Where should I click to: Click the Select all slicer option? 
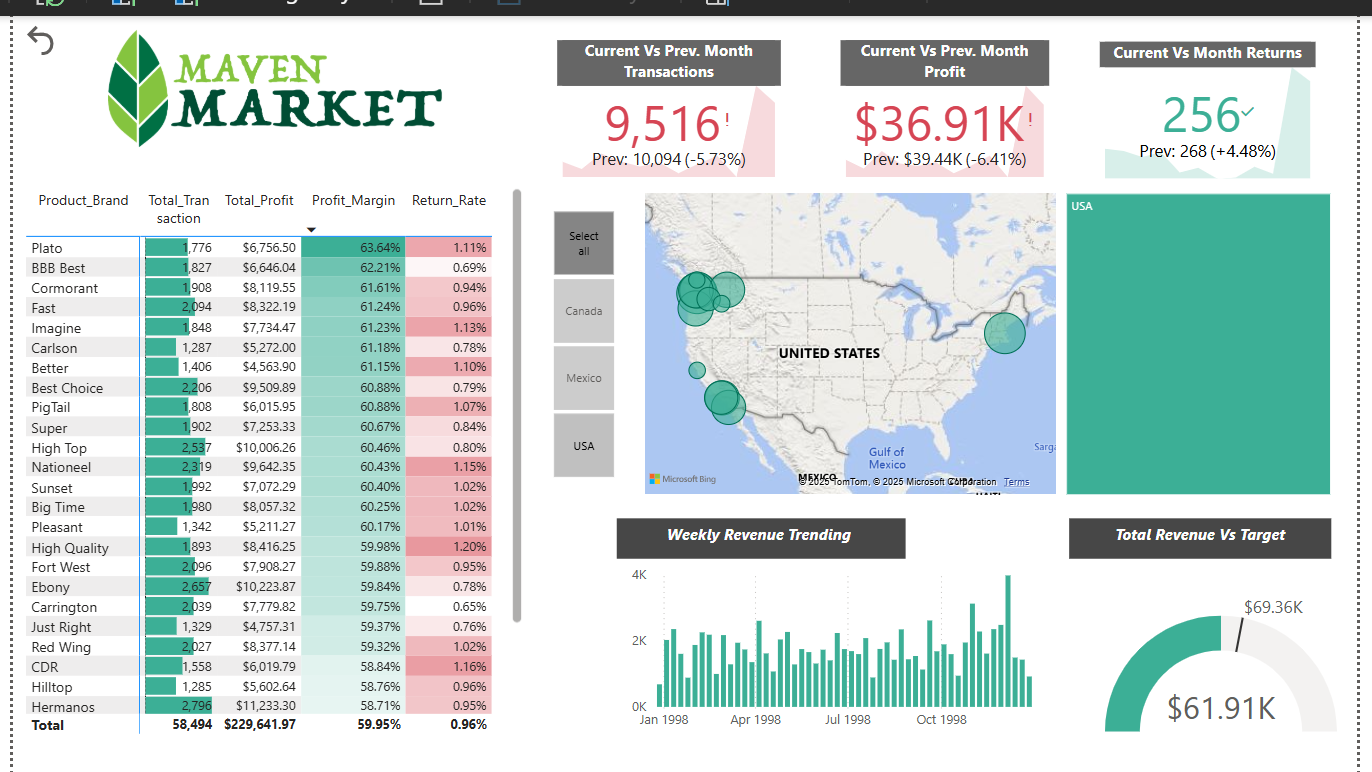click(x=584, y=243)
